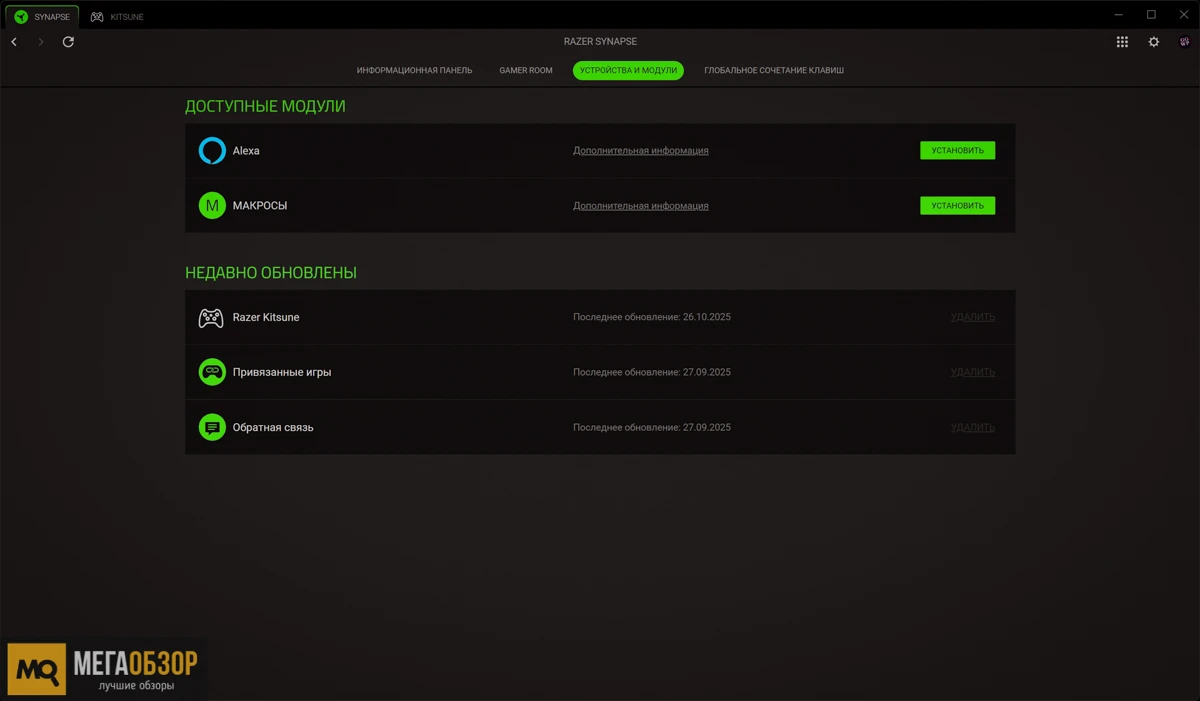
Task: Open the modules grid icon
Action: pos(1122,42)
